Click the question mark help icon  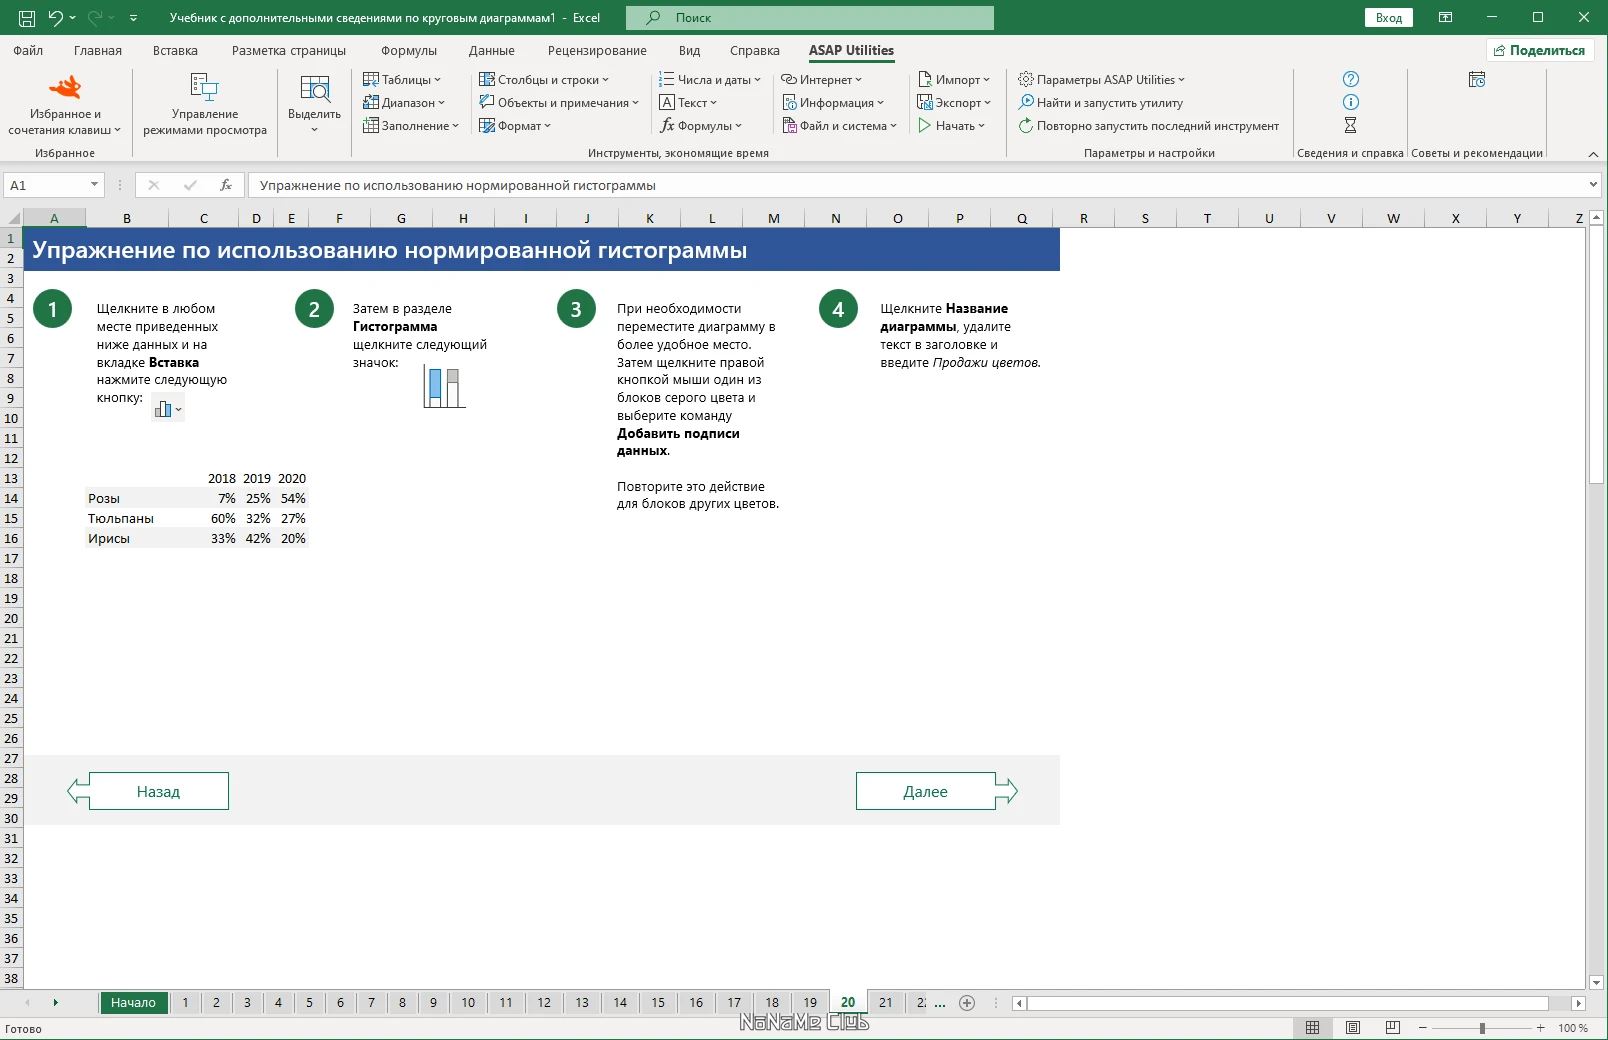(x=1351, y=79)
